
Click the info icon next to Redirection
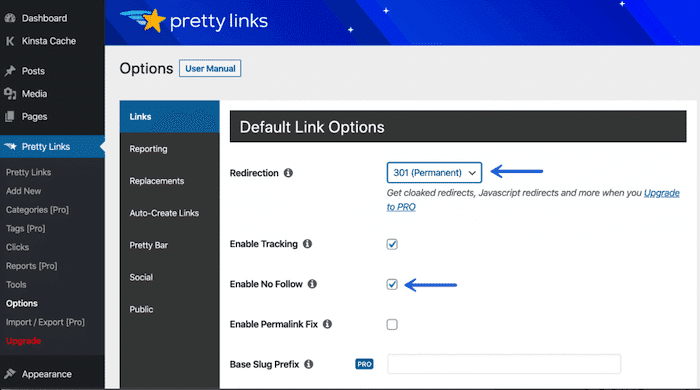tap(288, 173)
